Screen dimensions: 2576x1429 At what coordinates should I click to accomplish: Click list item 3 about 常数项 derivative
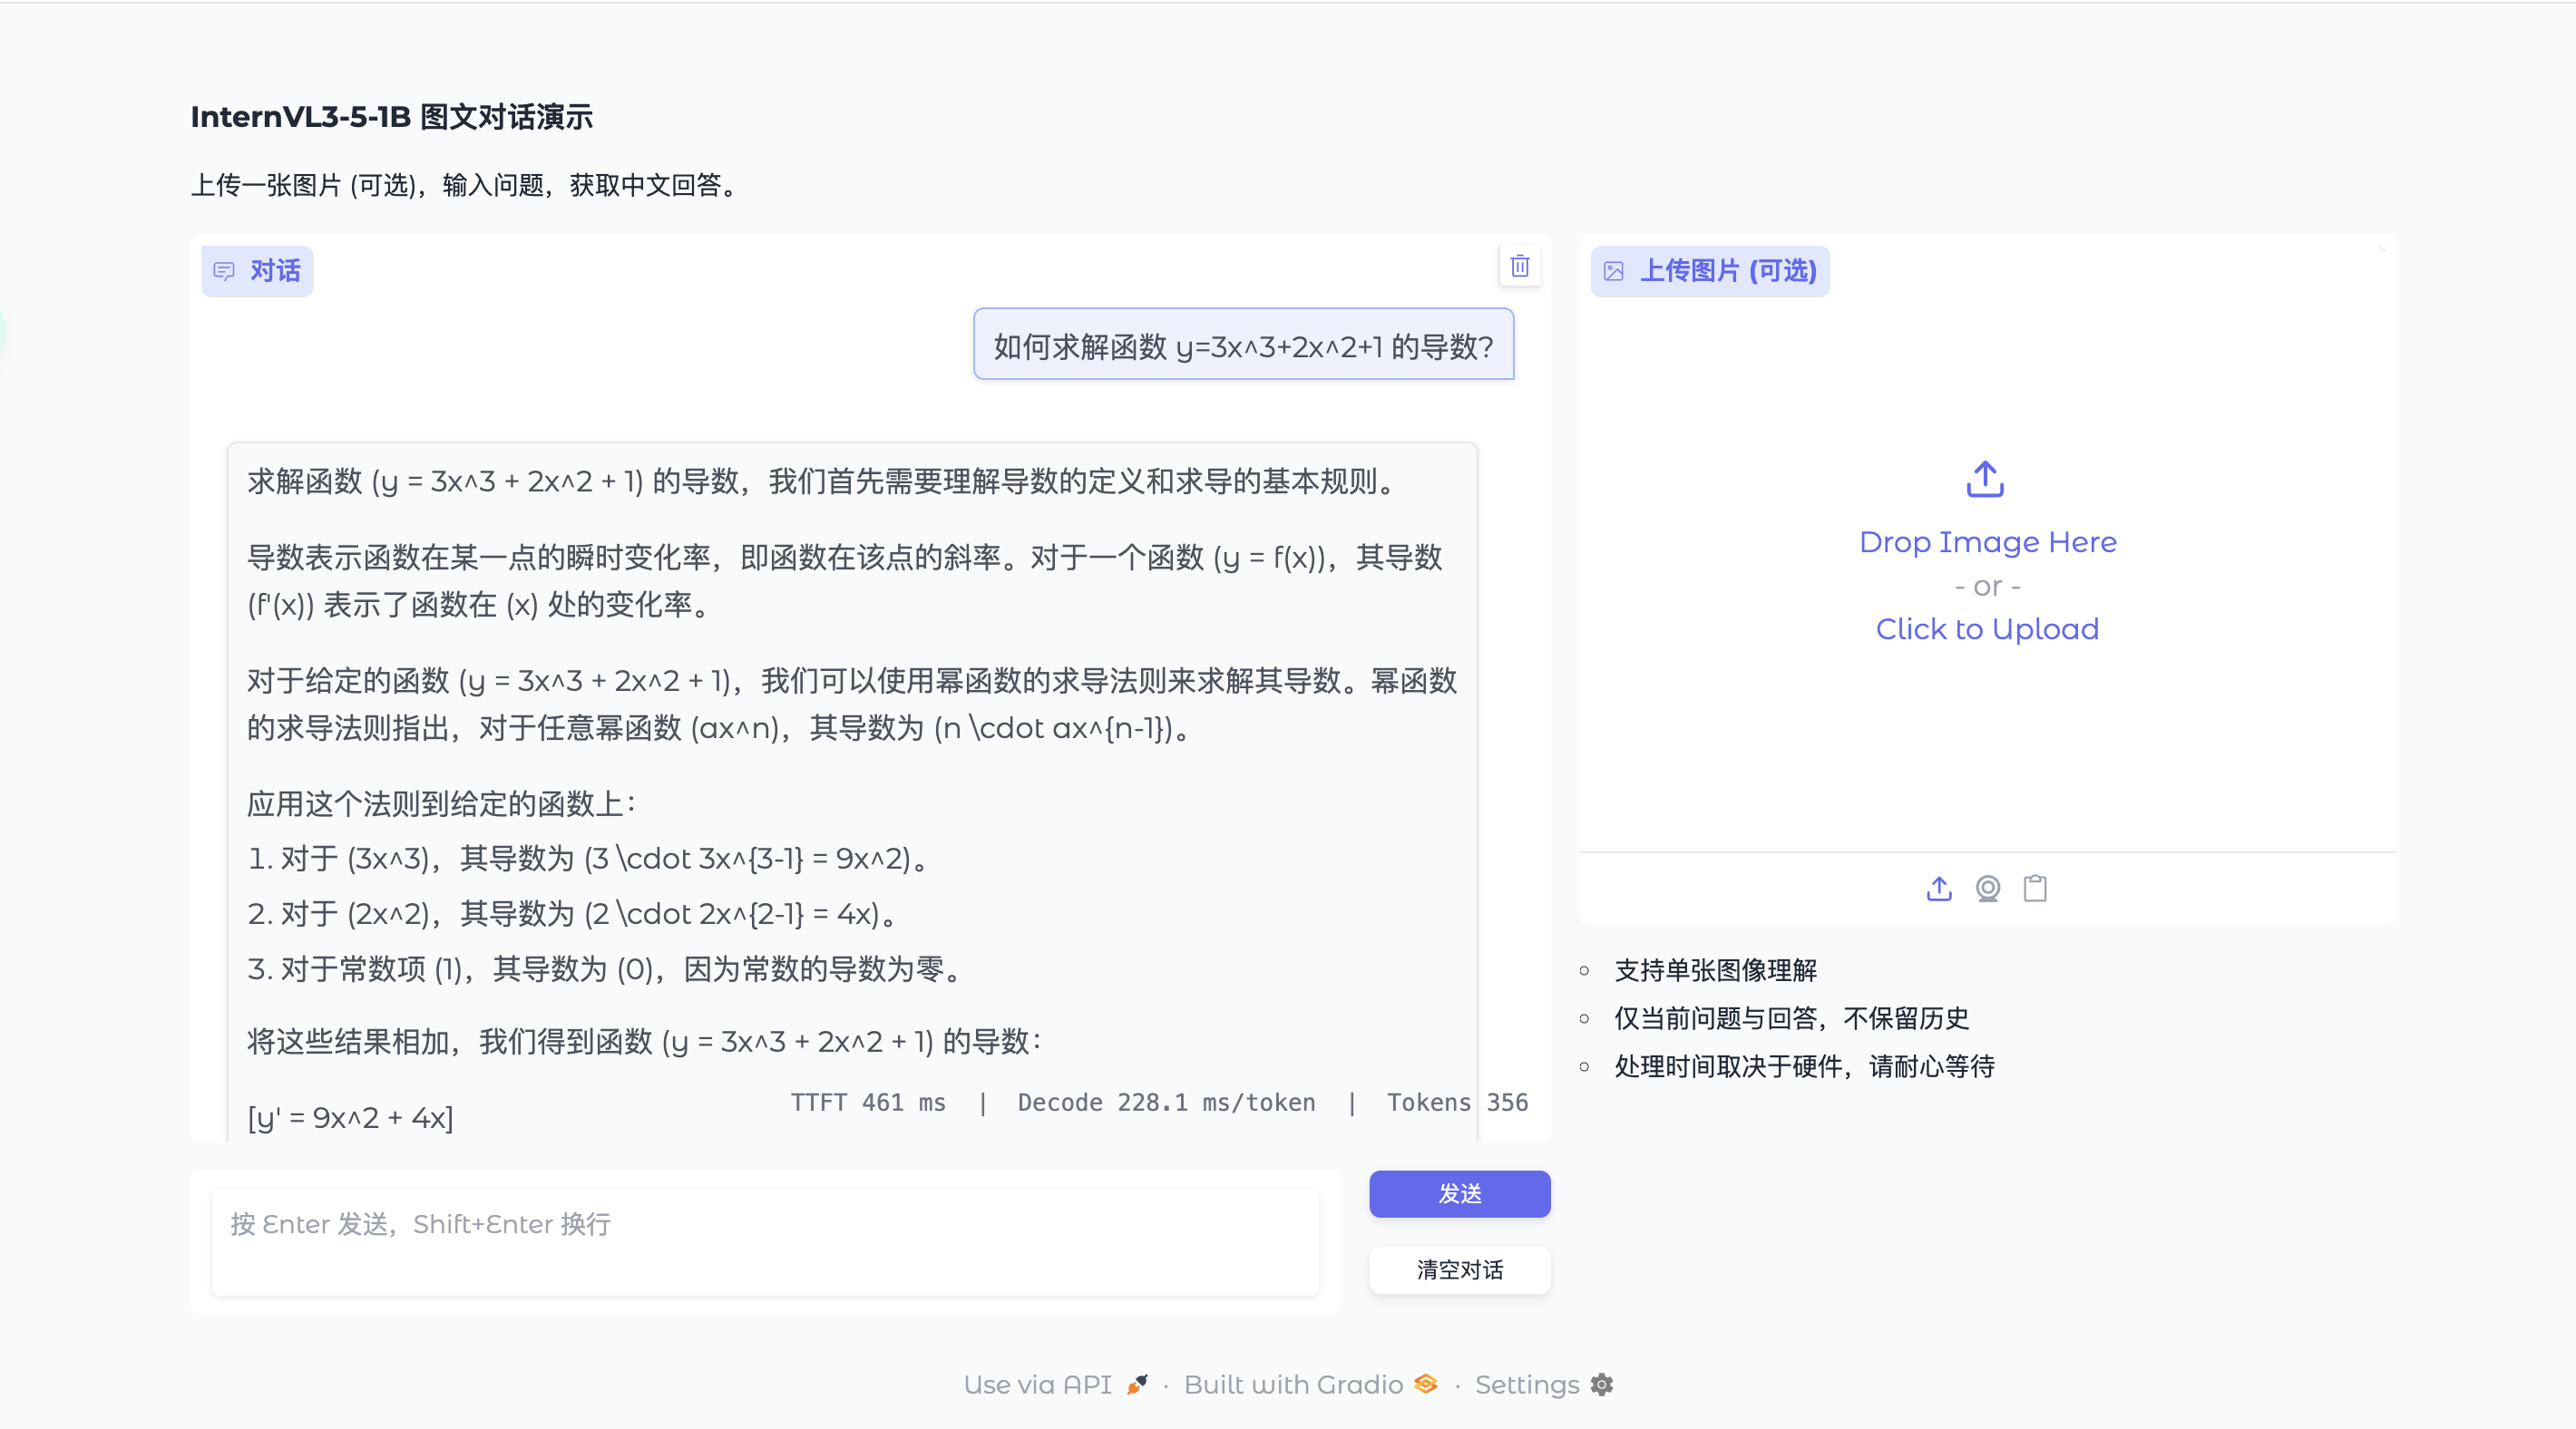pos(606,968)
